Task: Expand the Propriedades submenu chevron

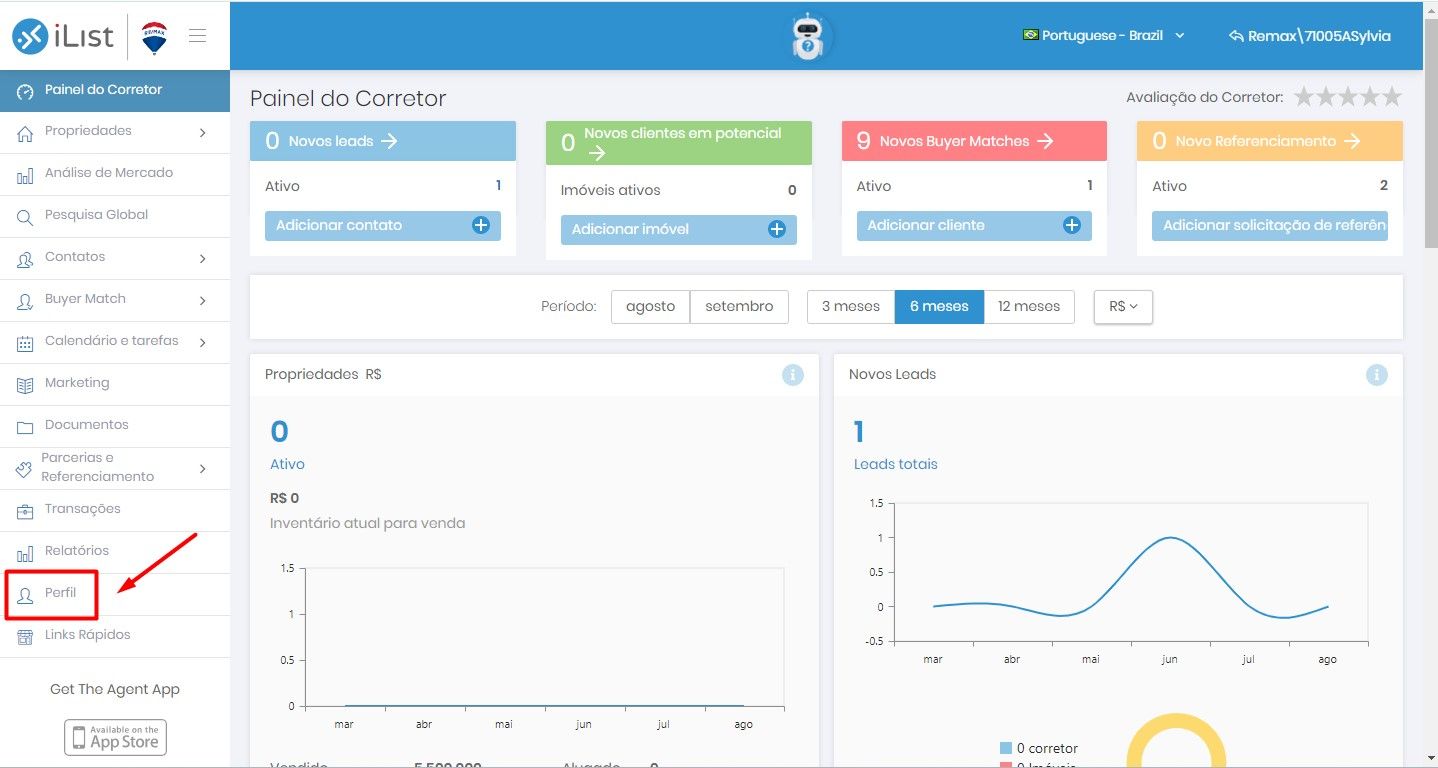Action: [x=202, y=132]
